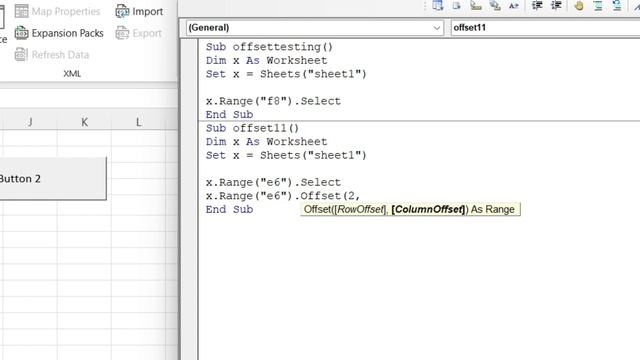Click the Refresh Data icon
The height and width of the screenshot is (360, 640).
click(x=21, y=54)
